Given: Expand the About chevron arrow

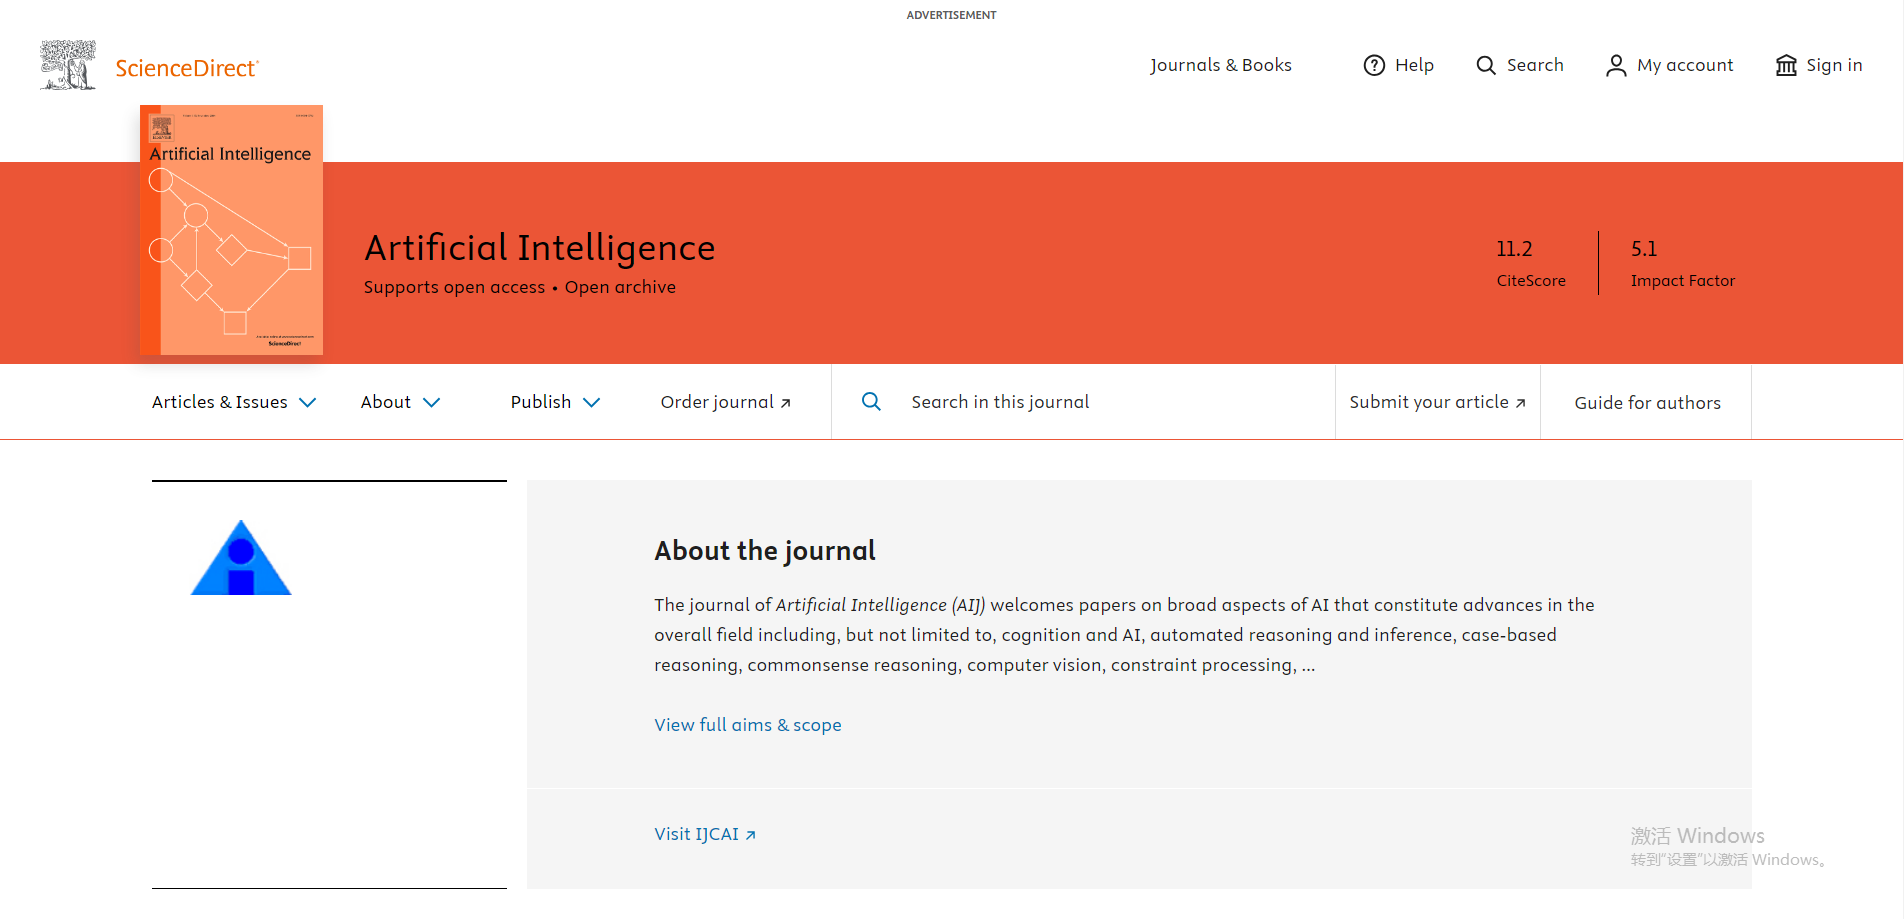Looking at the screenshot, I should pos(431,402).
